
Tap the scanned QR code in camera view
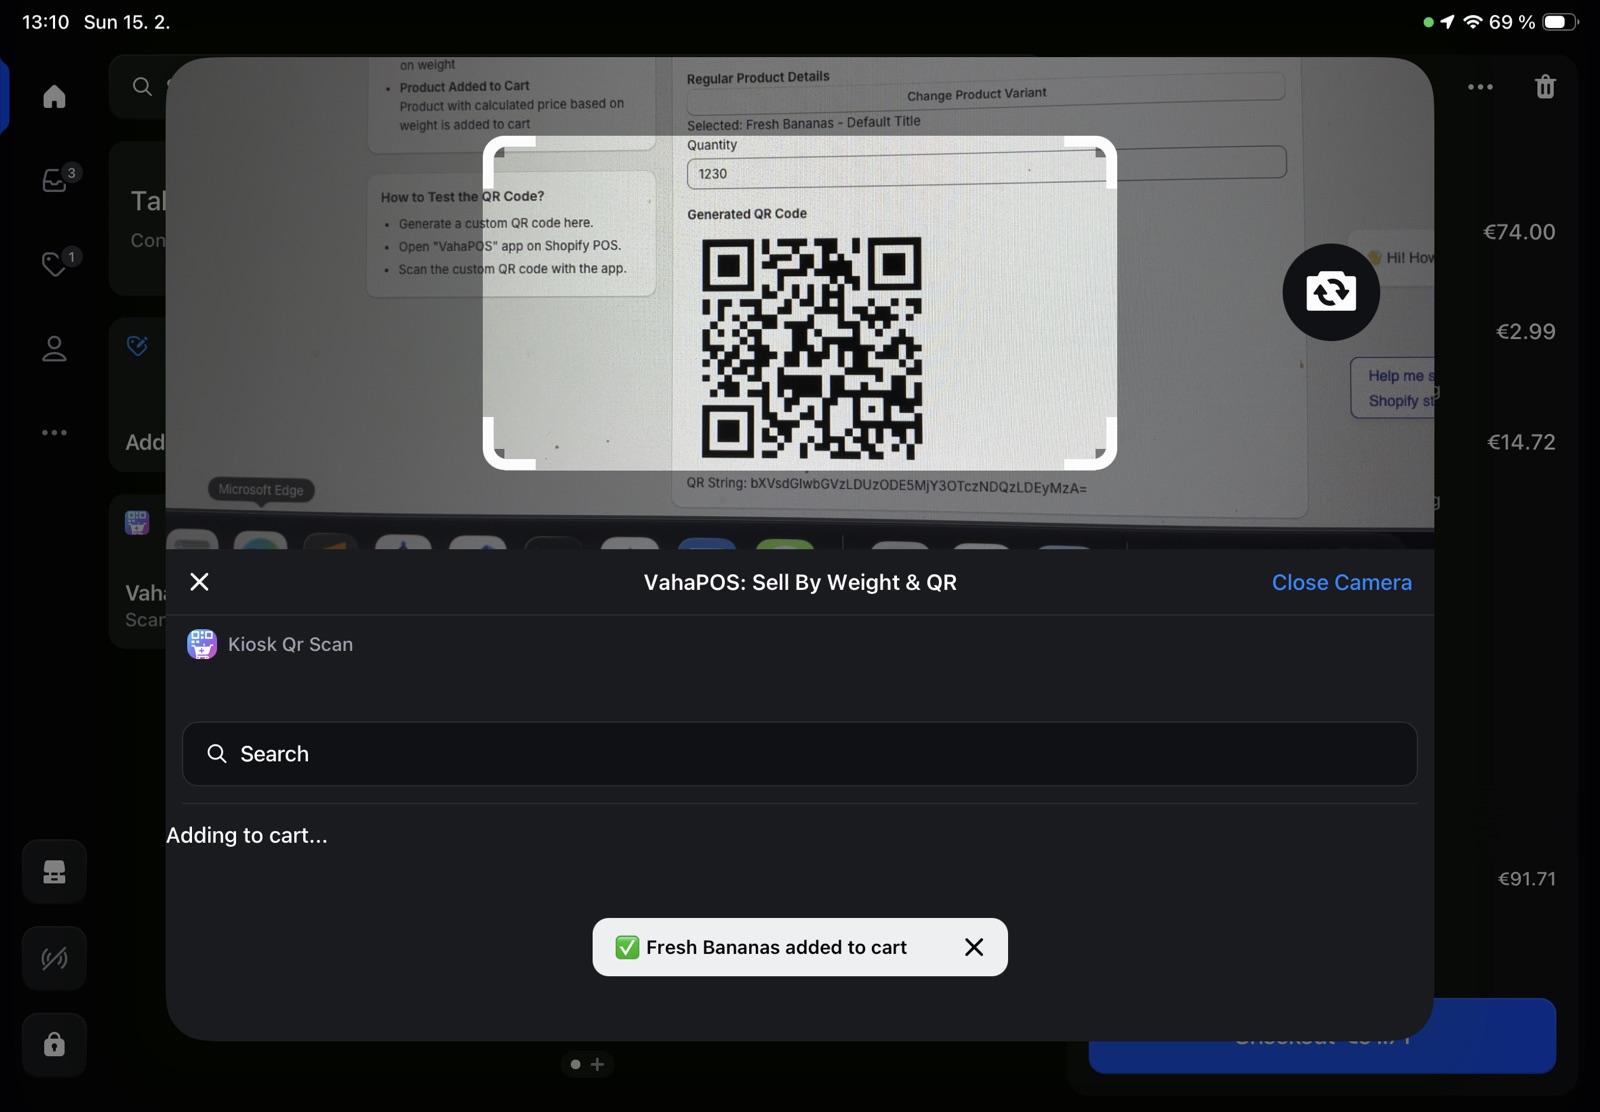(811, 348)
